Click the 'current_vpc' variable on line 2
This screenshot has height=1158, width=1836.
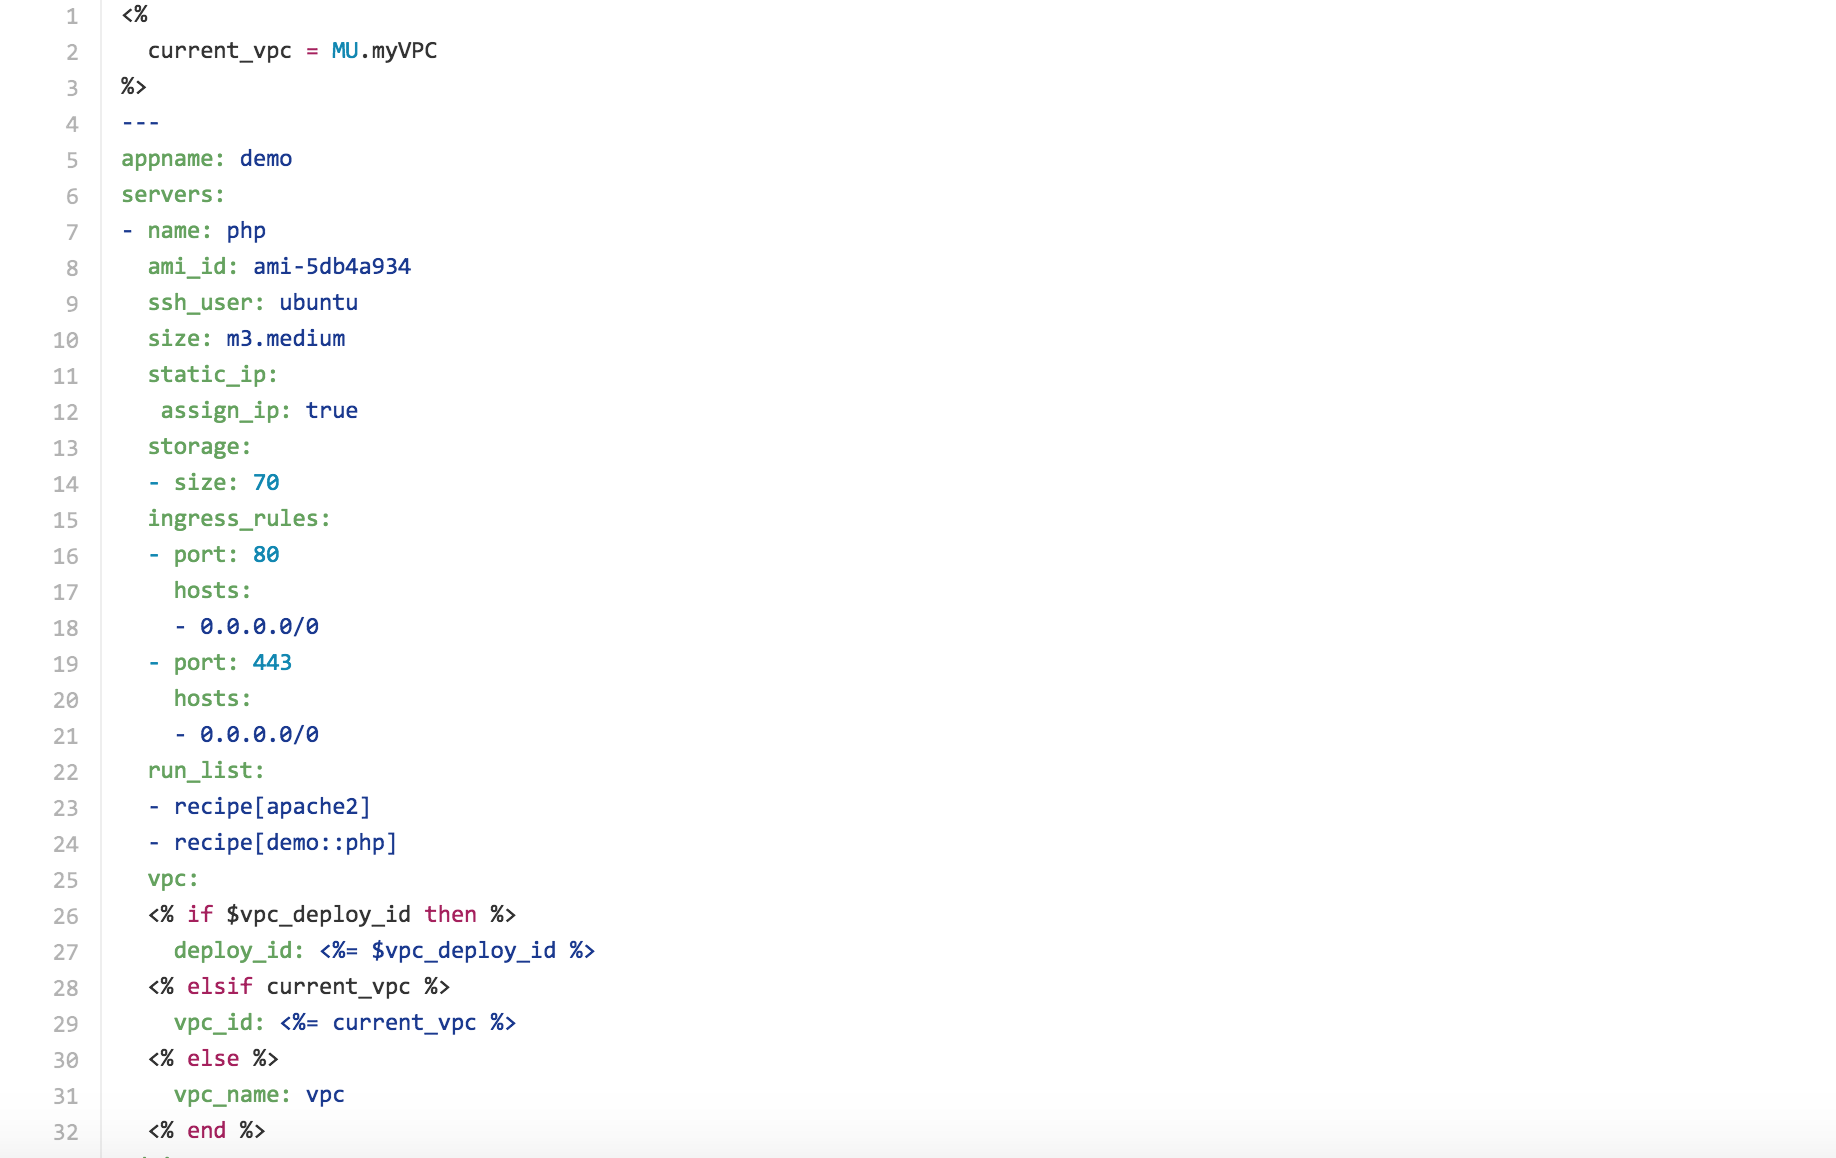coord(220,51)
